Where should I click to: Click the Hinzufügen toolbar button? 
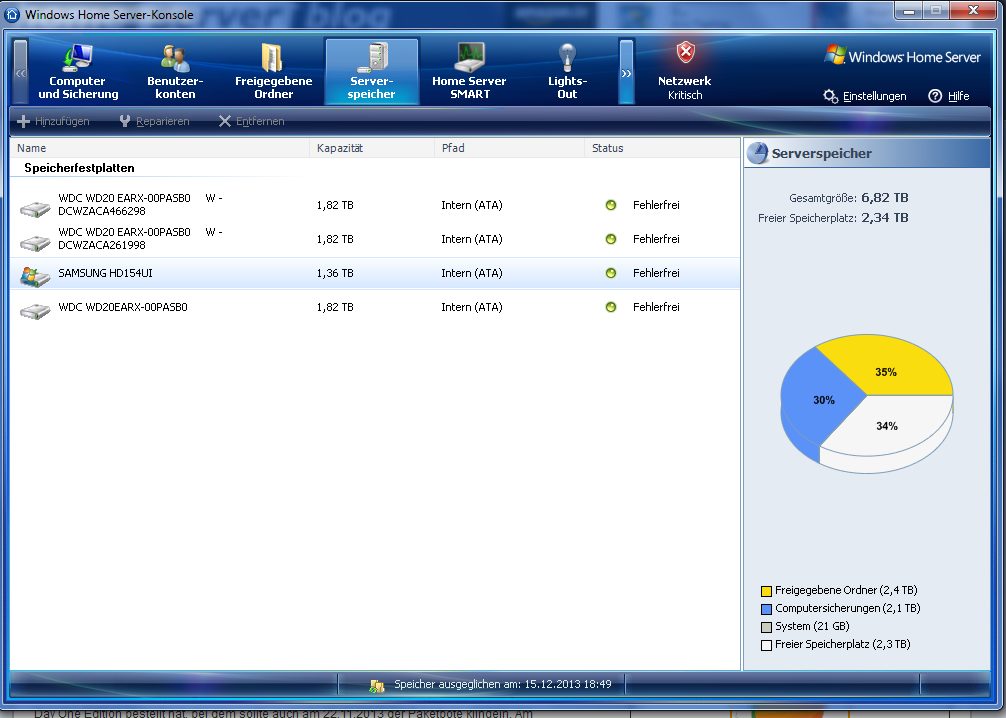click(53, 121)
